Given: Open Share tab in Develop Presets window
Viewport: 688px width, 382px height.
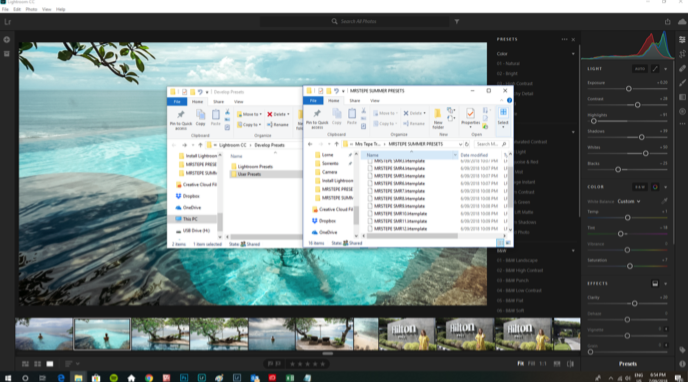Looking at the screenshot, I should pos(218,102).
